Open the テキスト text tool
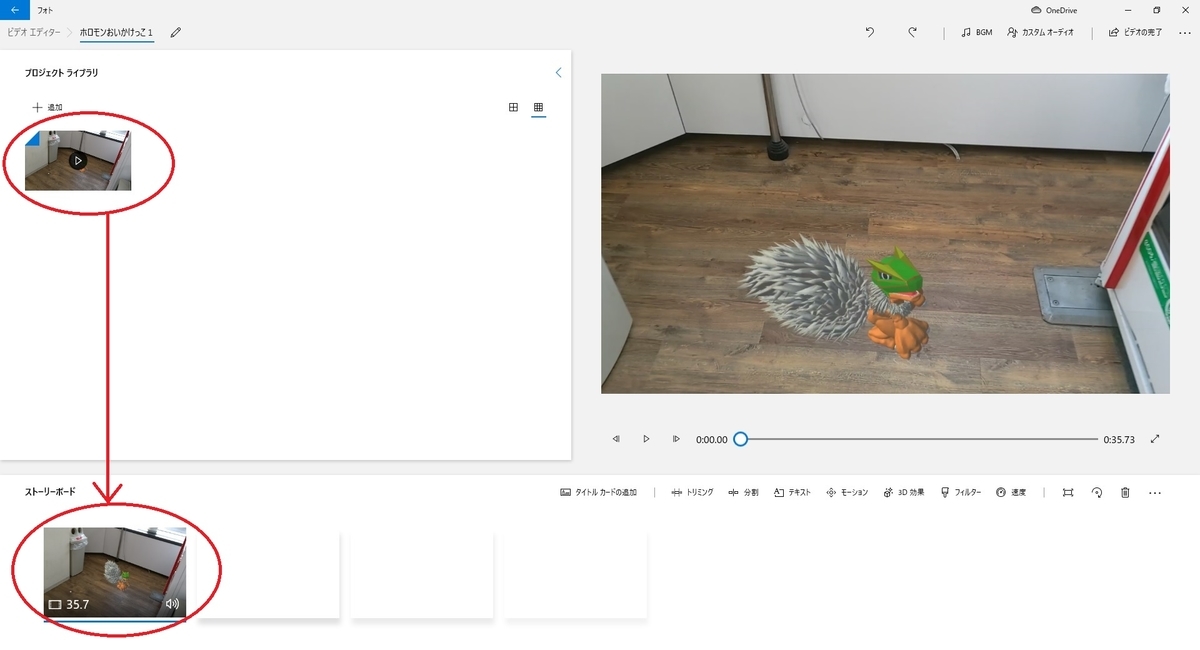 tap(792, 493)
